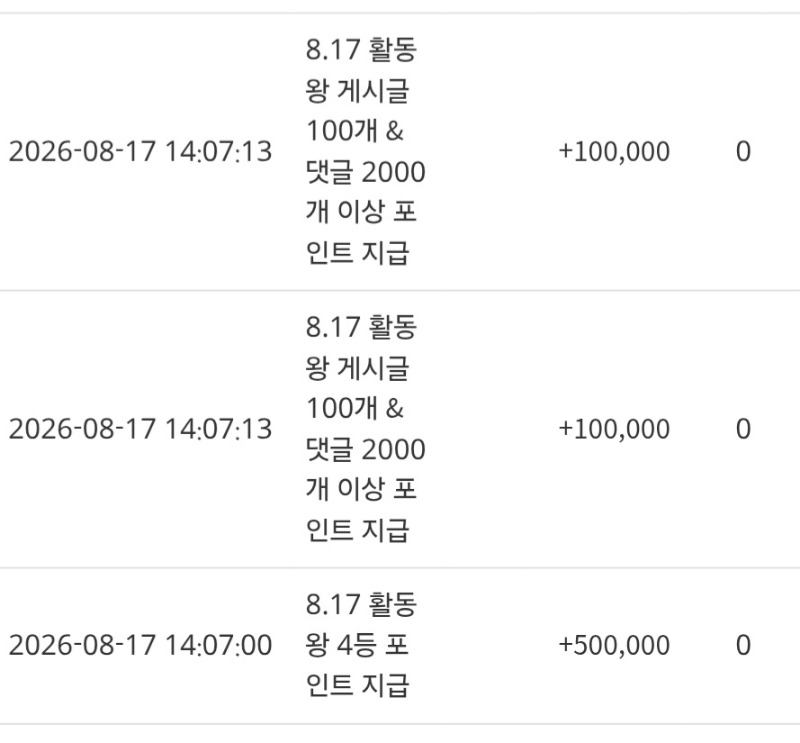This screenshot has height=743, width=800.
Task: Click the 100개 & line in the middle row
Action: pyautogui.click(x=355, y=408)
